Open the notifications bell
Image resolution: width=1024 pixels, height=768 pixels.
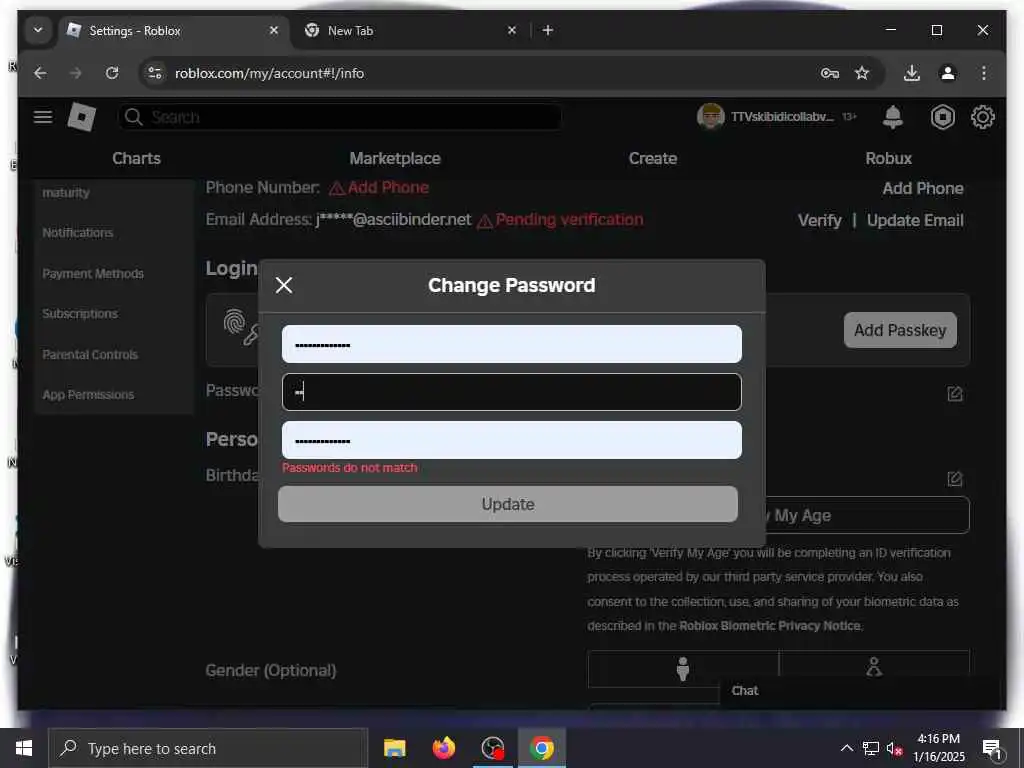click(x=893, y=117)
